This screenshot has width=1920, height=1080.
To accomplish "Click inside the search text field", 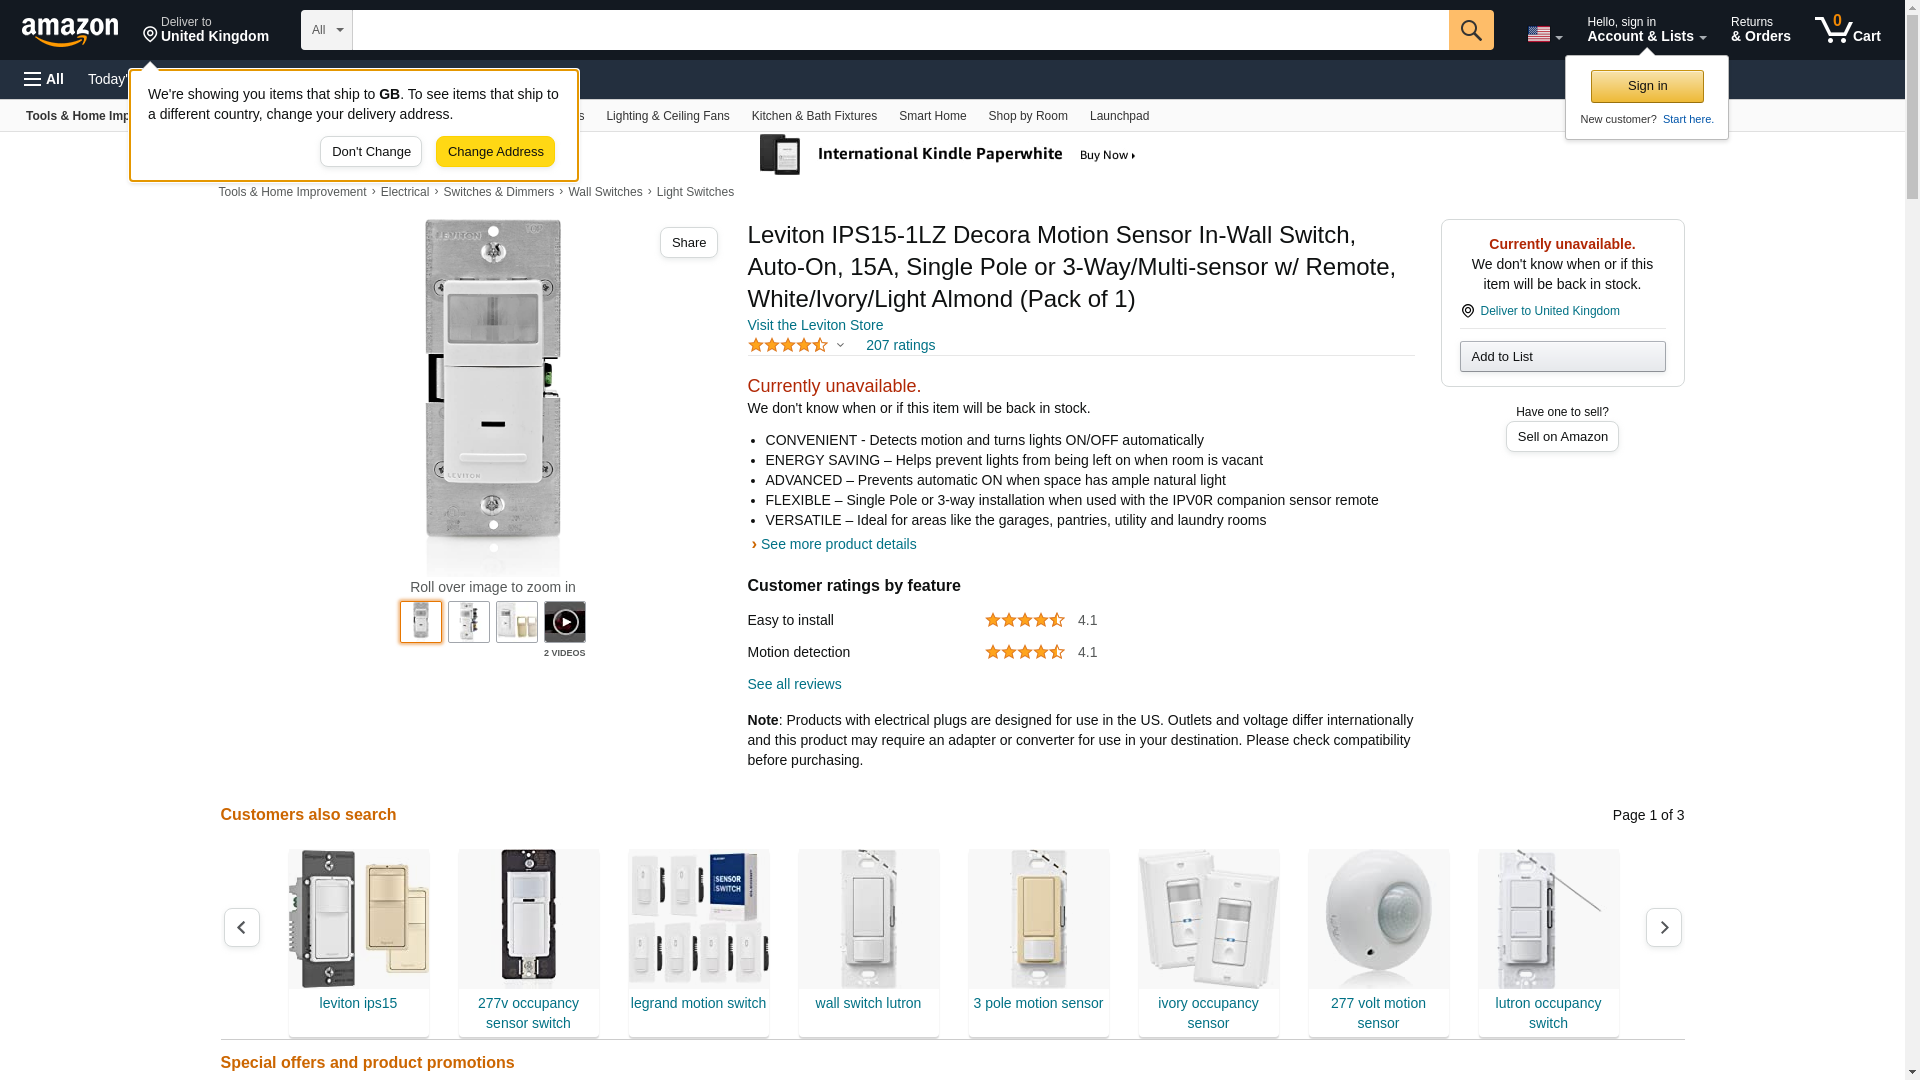I will [900, 30].
